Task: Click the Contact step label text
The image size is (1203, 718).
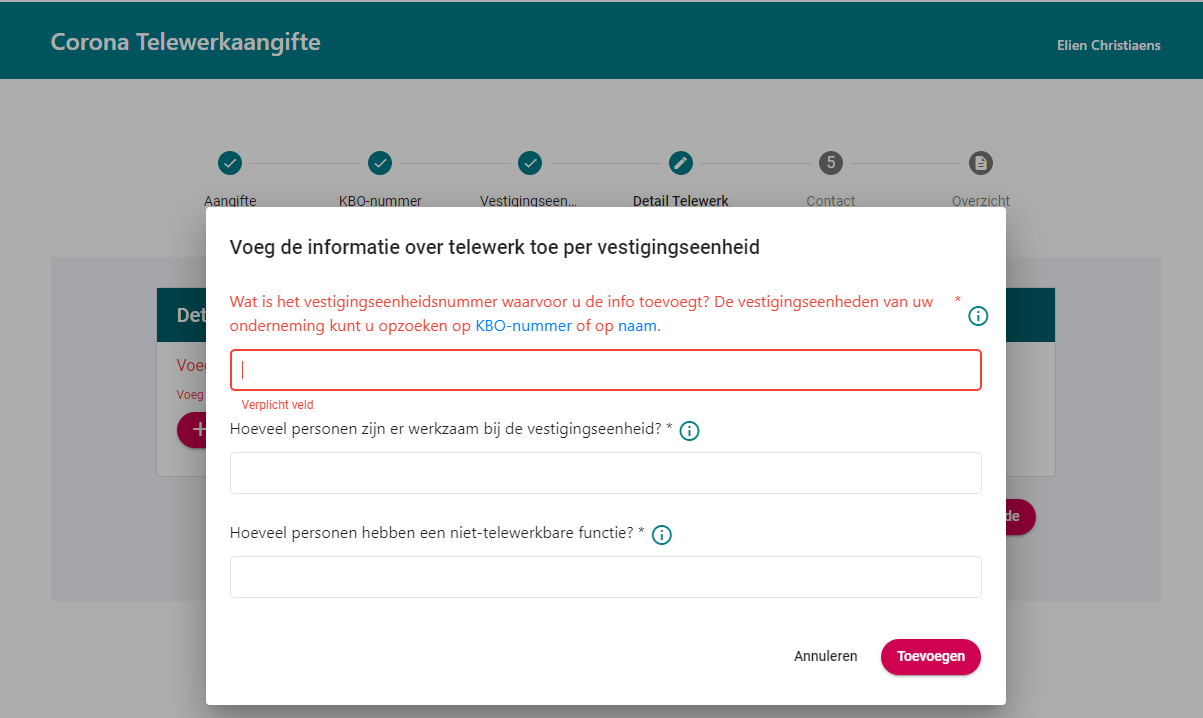Action: click(x=831, y=200)
